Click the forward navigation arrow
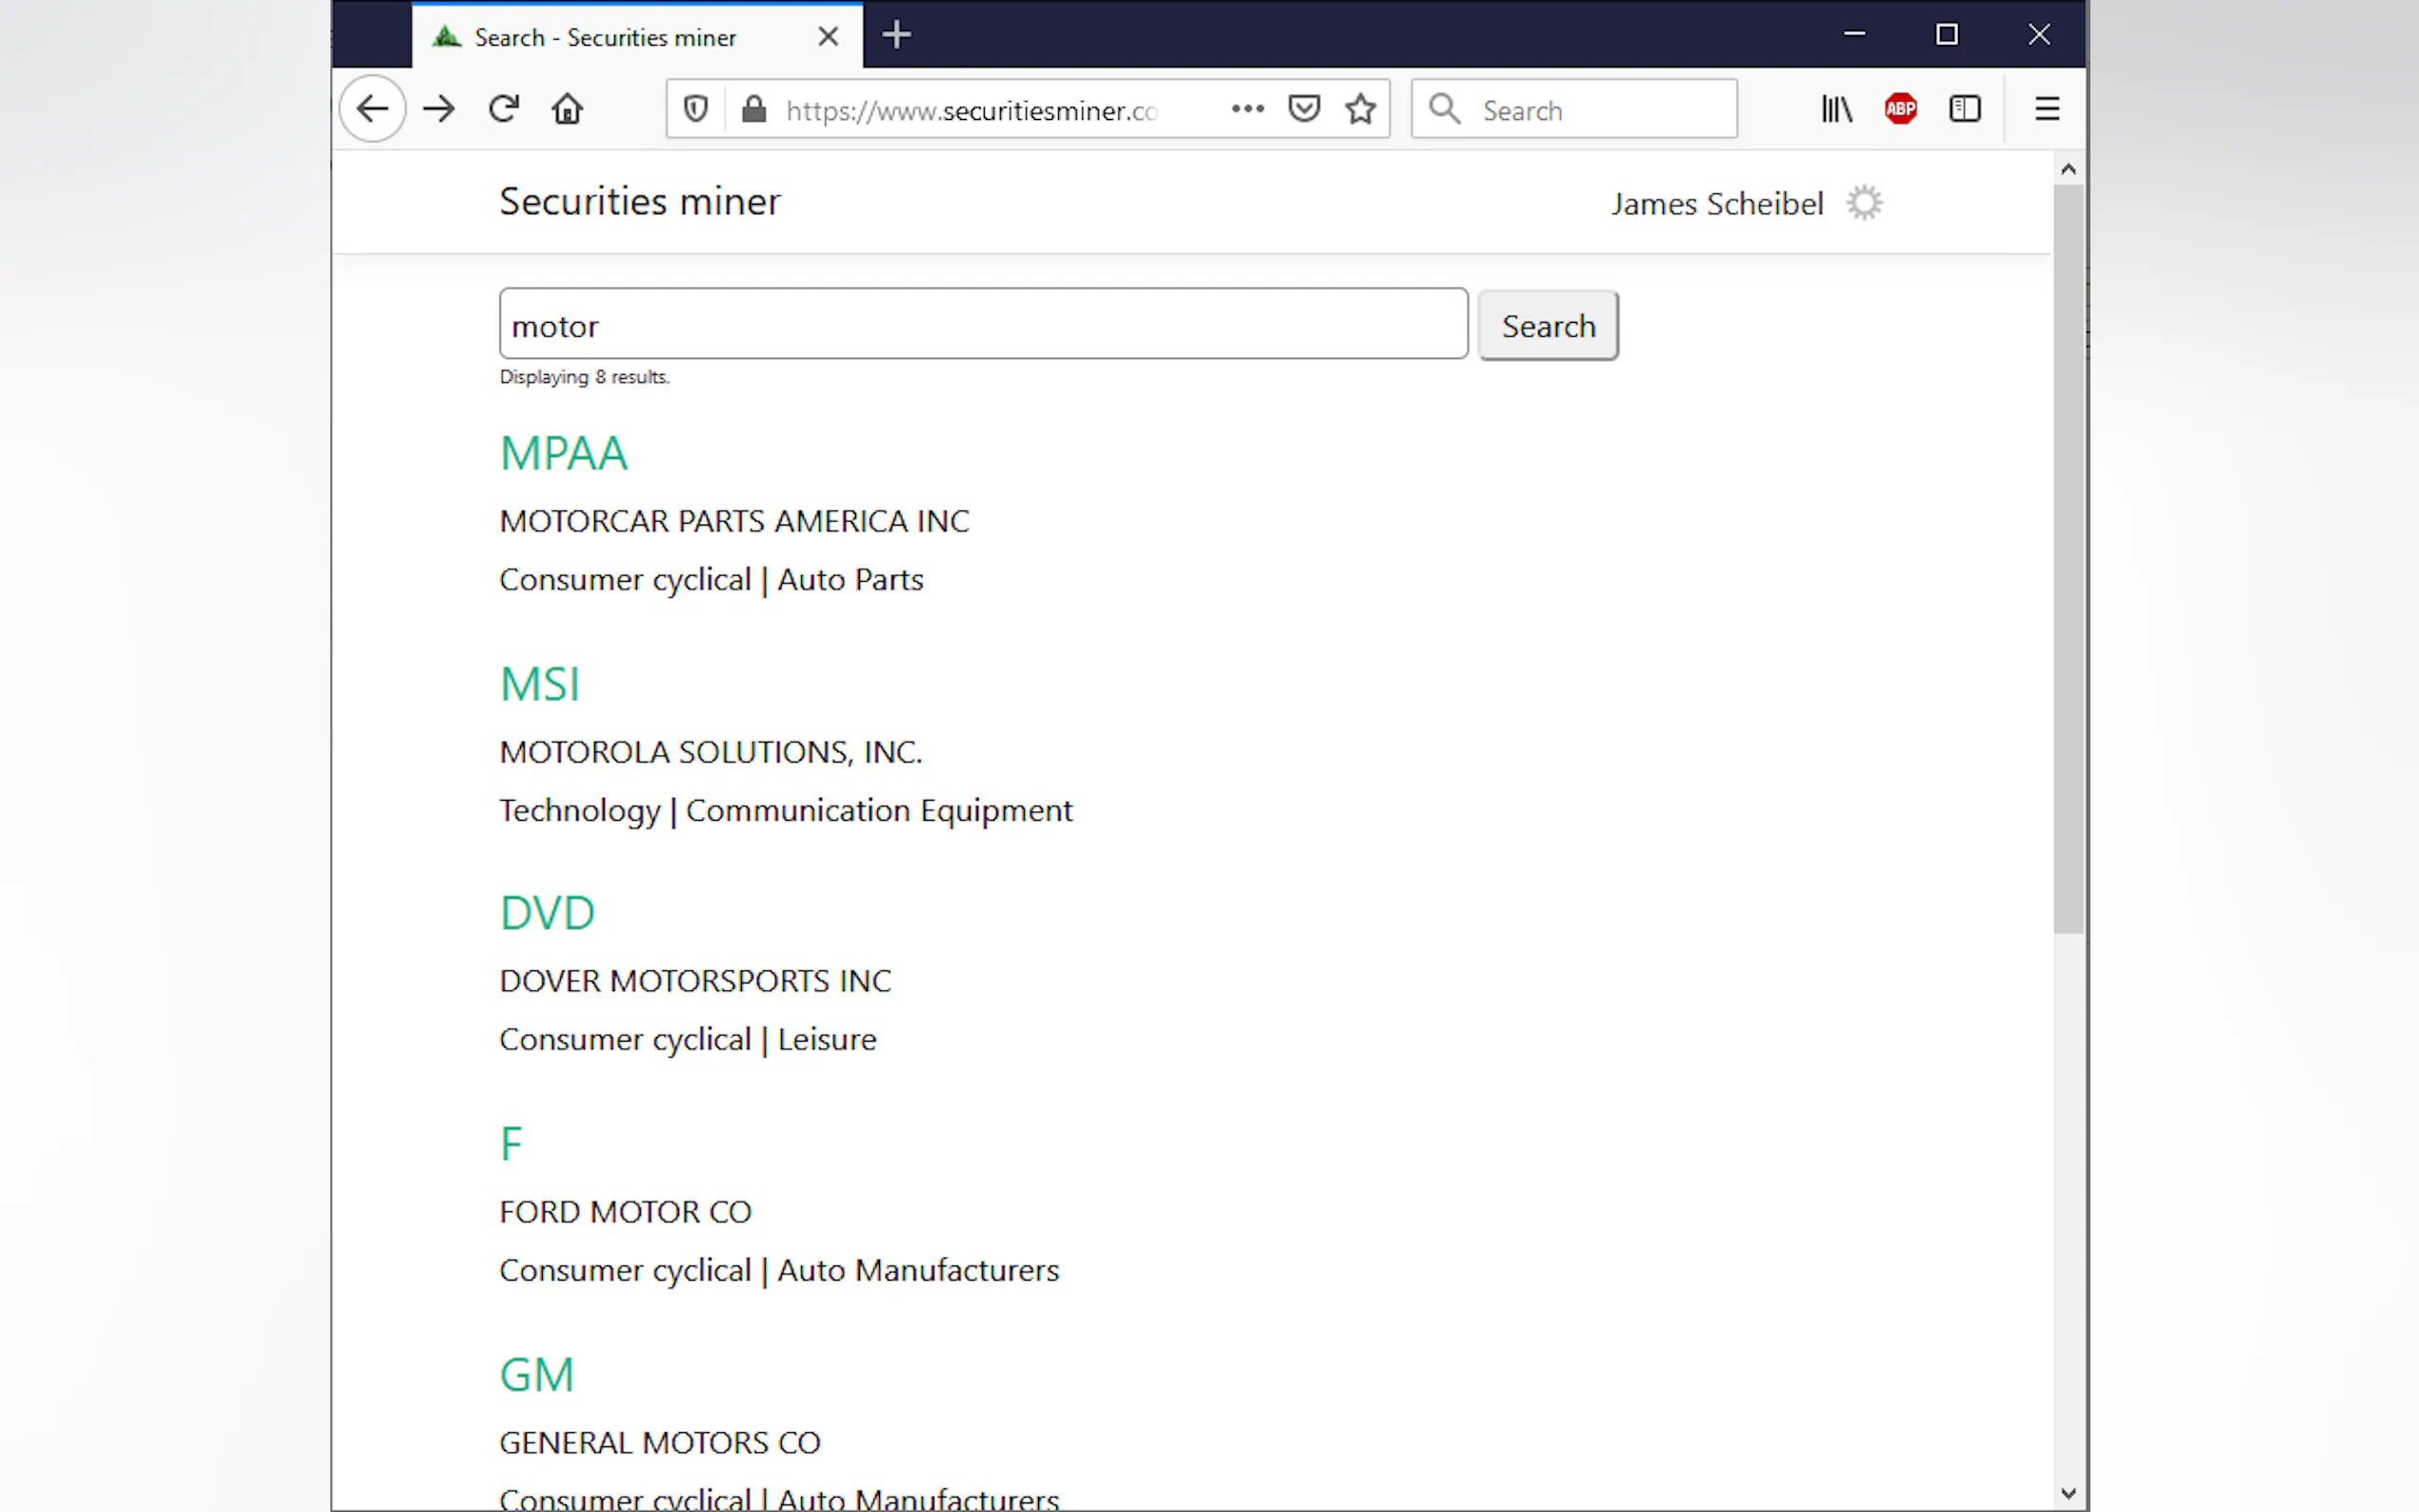This screenshot has width=2419, height=1512. 438,109
